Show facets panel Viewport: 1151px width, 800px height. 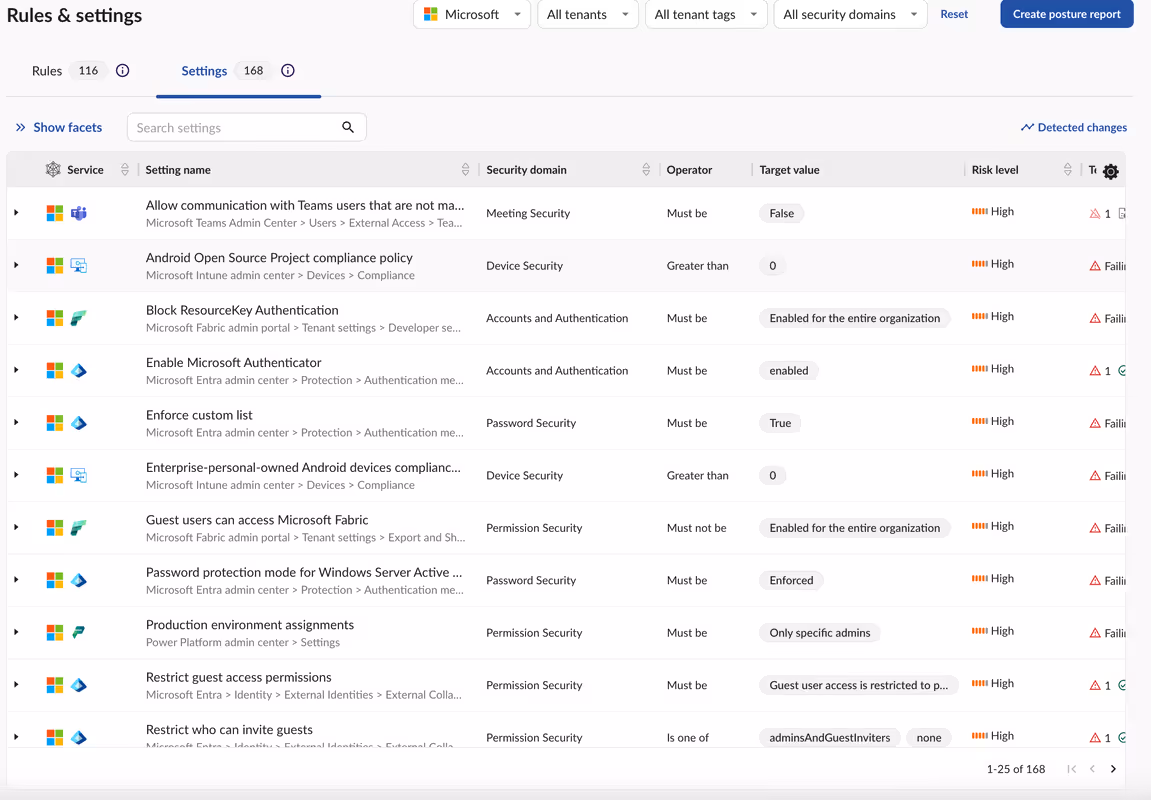pos(59,127)
